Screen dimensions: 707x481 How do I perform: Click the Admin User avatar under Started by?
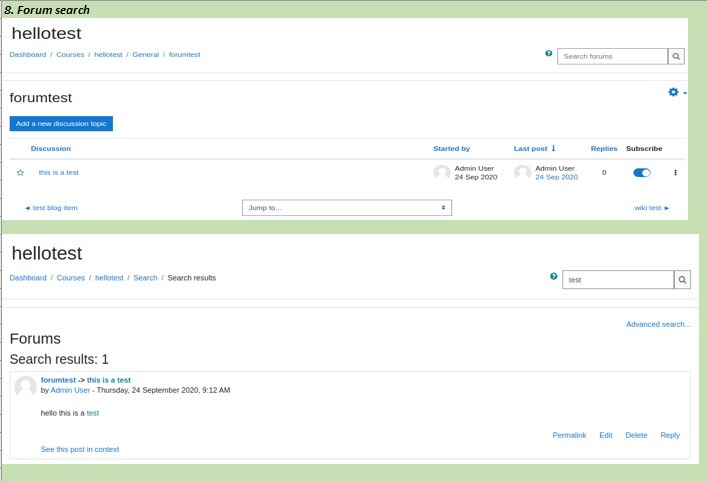click(x=442, y=173)
